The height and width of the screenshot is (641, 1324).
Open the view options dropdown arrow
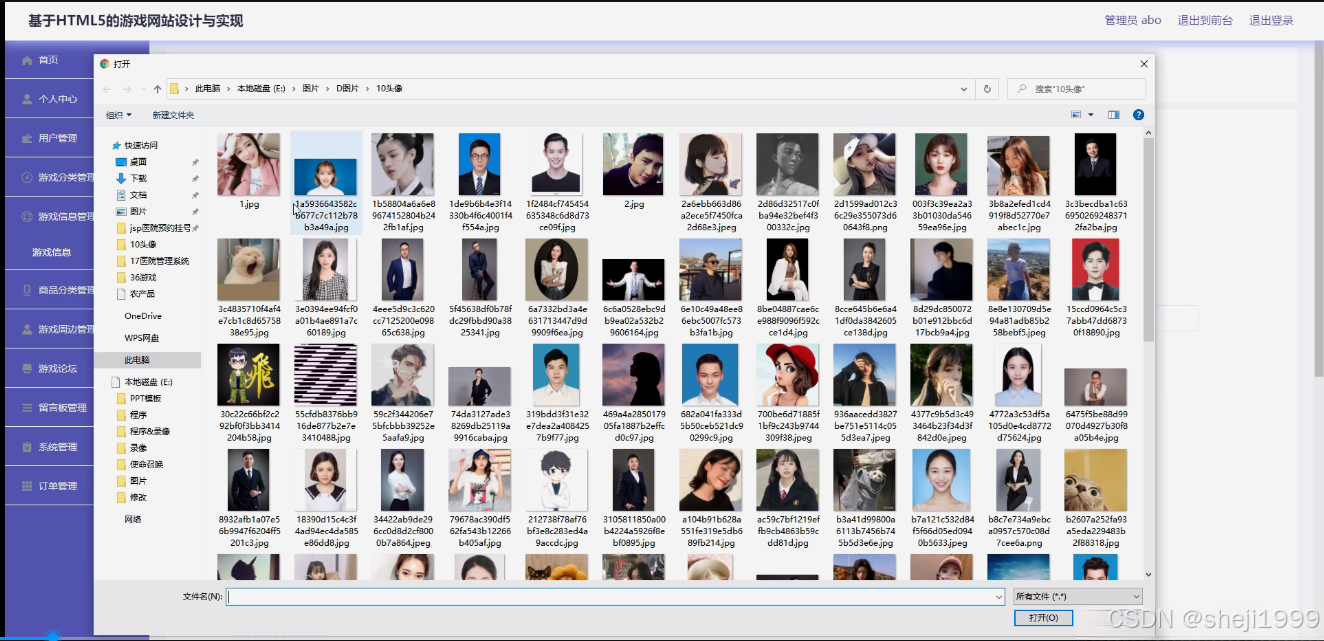[1091, 115]
